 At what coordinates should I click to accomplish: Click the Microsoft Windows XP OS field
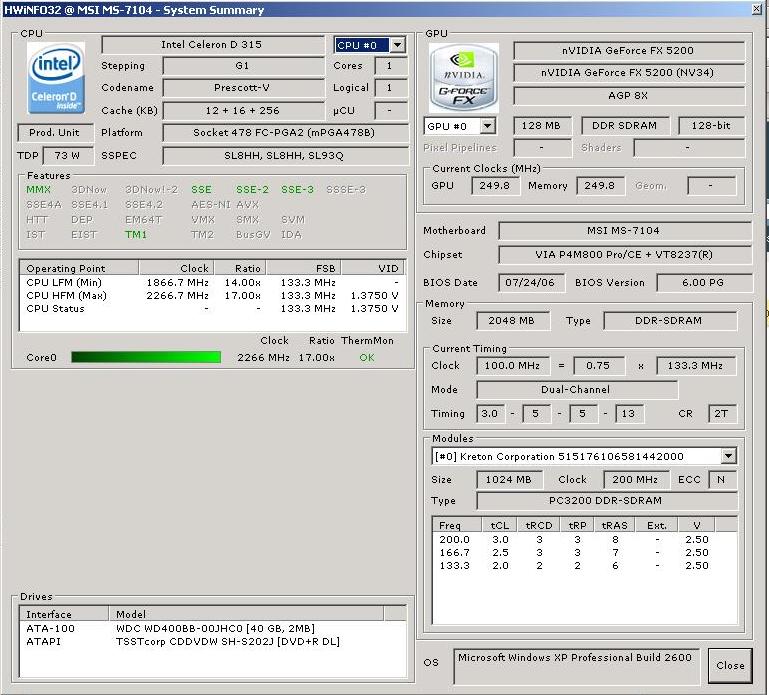[x=576, y=664]
